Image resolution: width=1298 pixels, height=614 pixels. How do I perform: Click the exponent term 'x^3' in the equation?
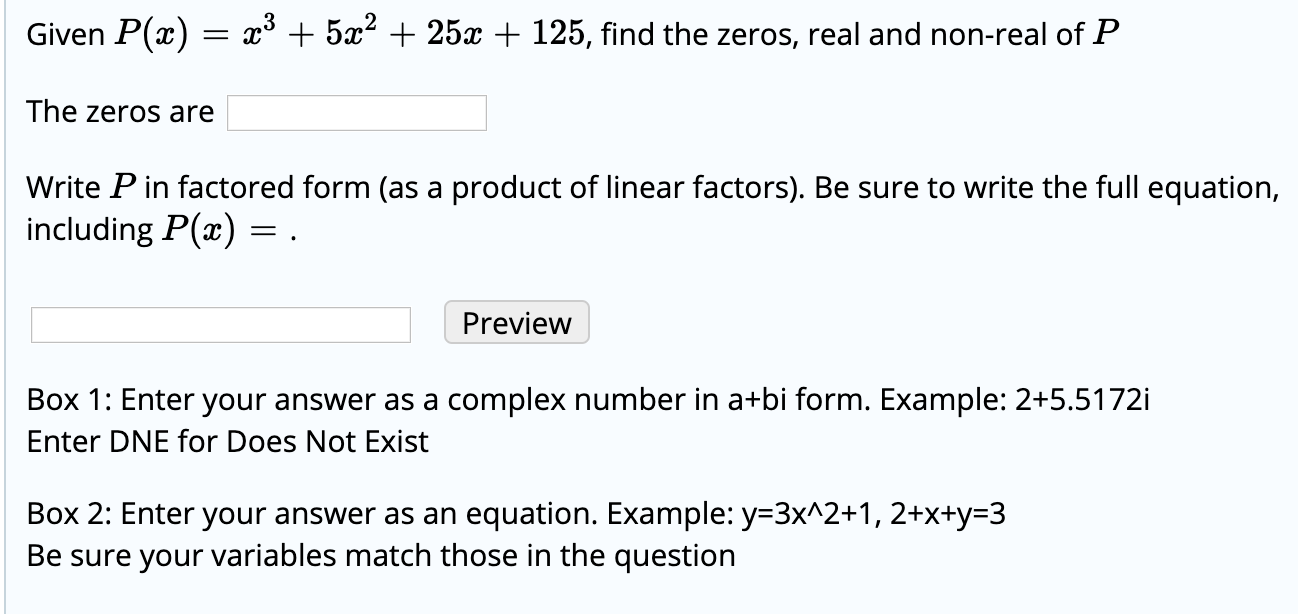[x=261, y=30]
